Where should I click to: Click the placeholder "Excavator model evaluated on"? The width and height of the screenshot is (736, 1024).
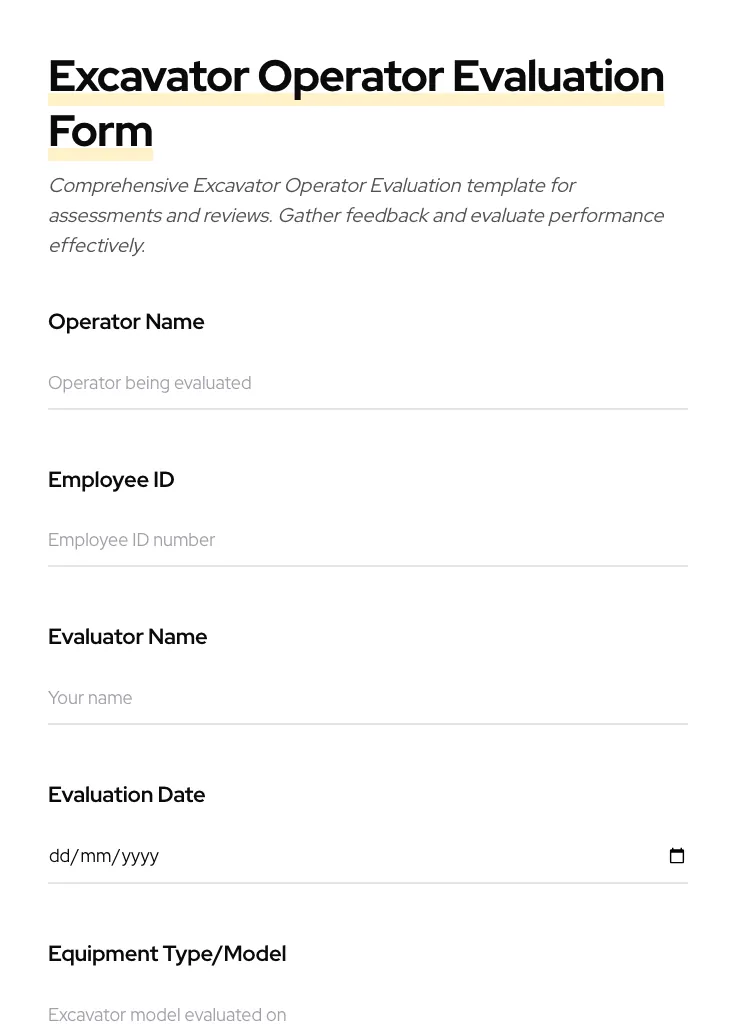167,1014
